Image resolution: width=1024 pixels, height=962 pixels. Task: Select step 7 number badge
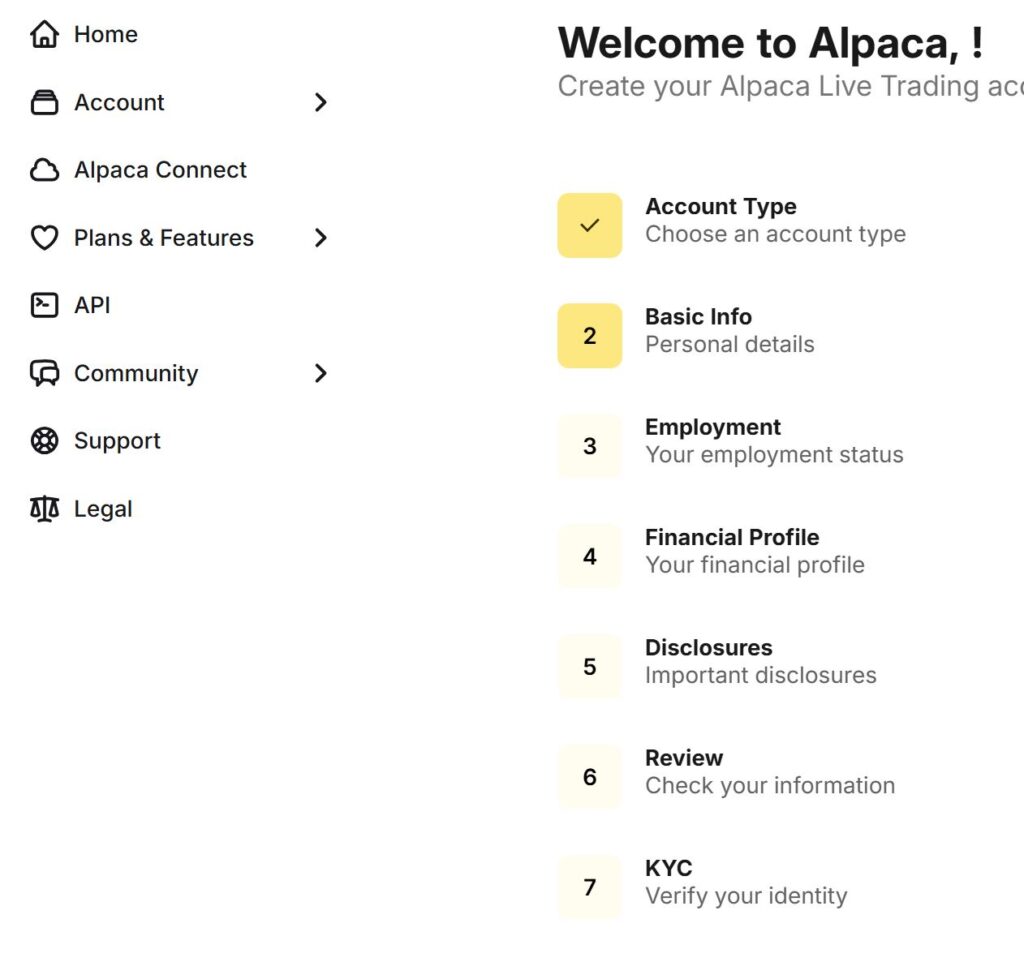590,888
